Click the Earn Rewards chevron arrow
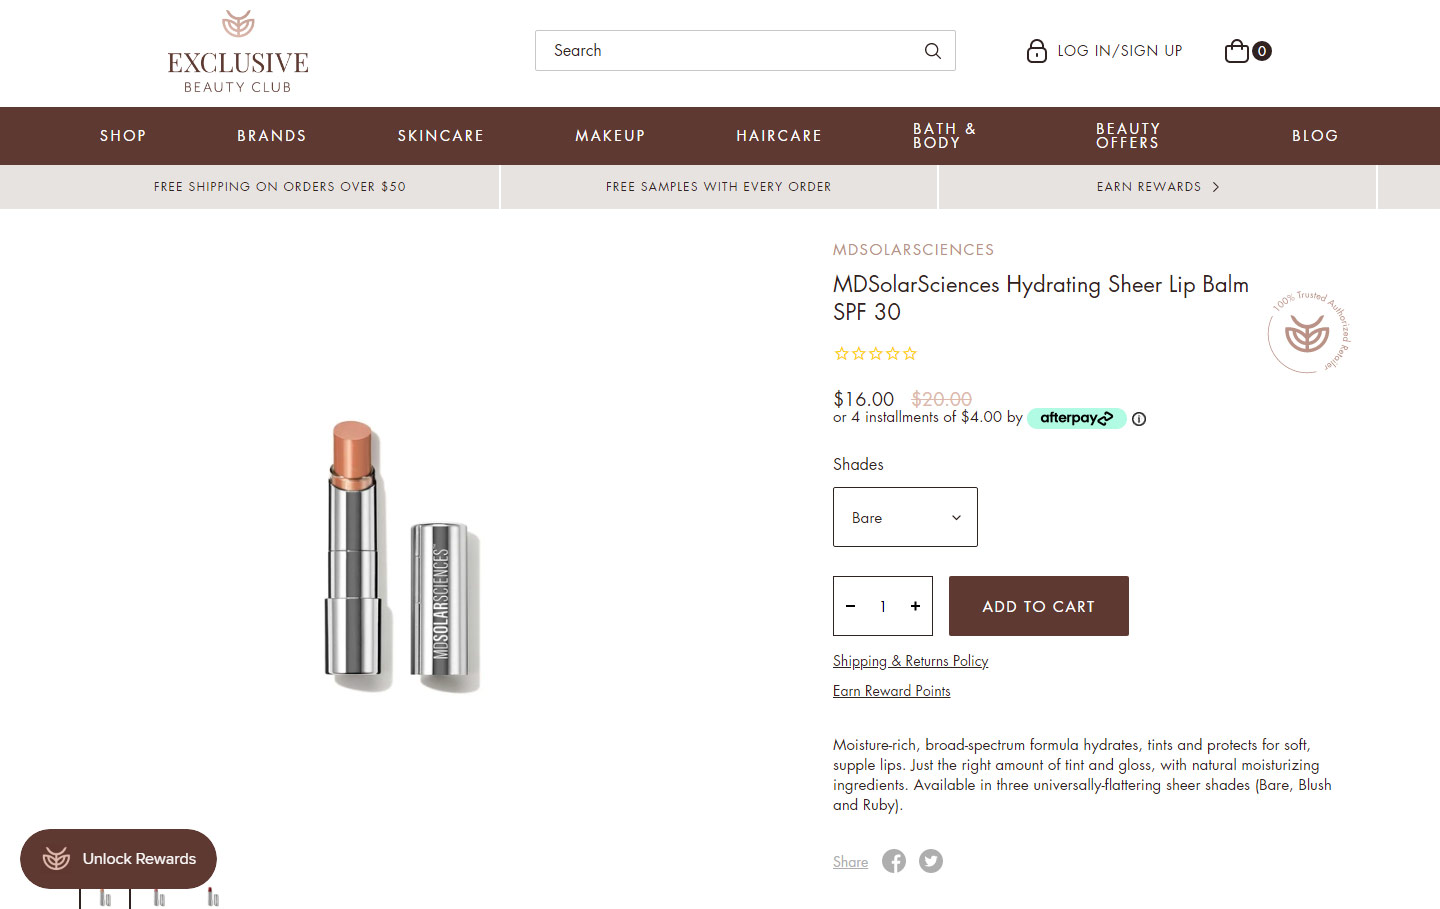 [1216, 187]
